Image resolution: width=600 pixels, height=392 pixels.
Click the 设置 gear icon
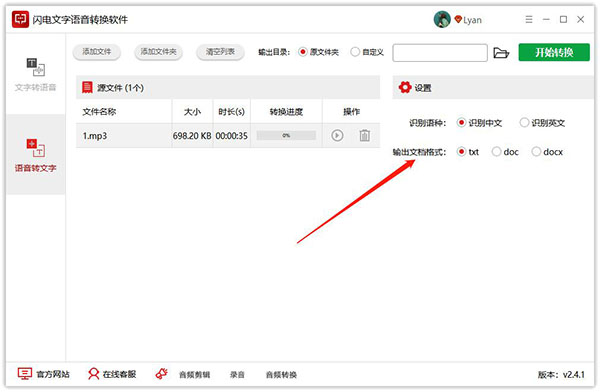pyautogui.click(x=405, y=88)
